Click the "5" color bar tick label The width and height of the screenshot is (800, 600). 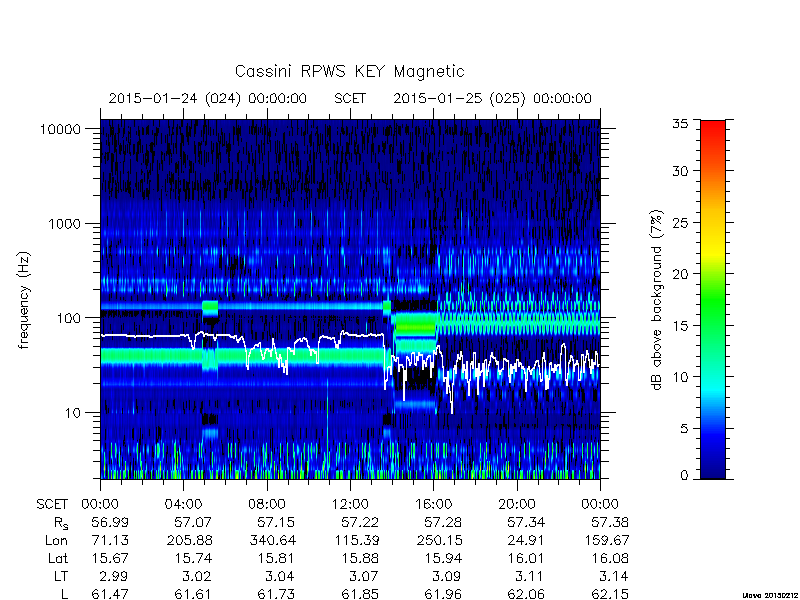[x=684, y=429]
